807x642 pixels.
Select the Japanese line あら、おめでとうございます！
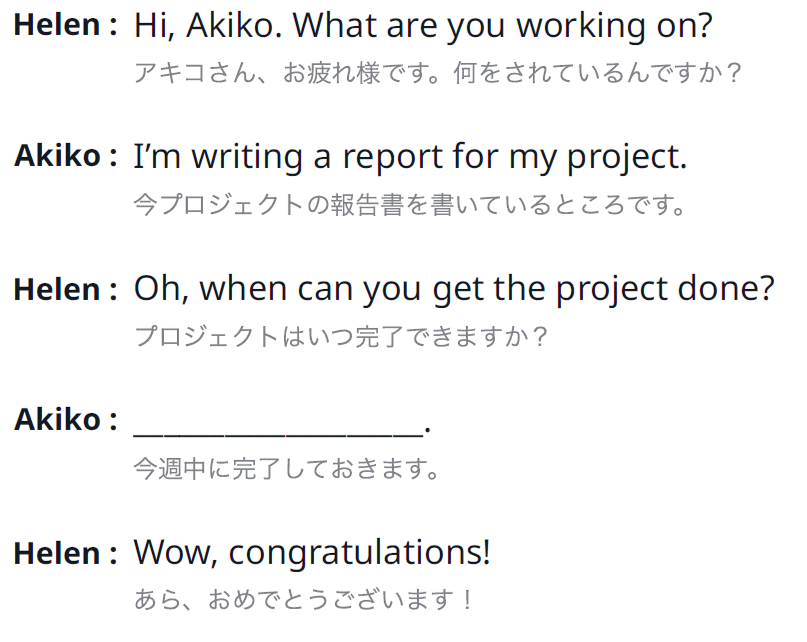point(303,600)
